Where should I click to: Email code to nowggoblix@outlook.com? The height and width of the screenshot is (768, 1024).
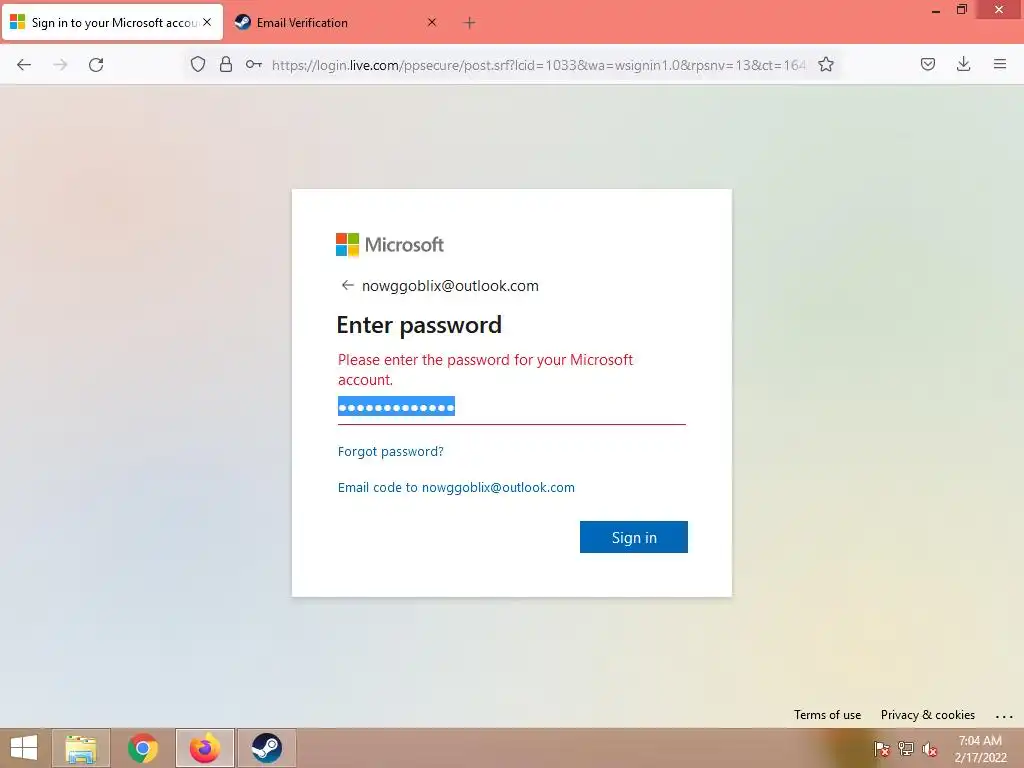click(x=456, y=487)
